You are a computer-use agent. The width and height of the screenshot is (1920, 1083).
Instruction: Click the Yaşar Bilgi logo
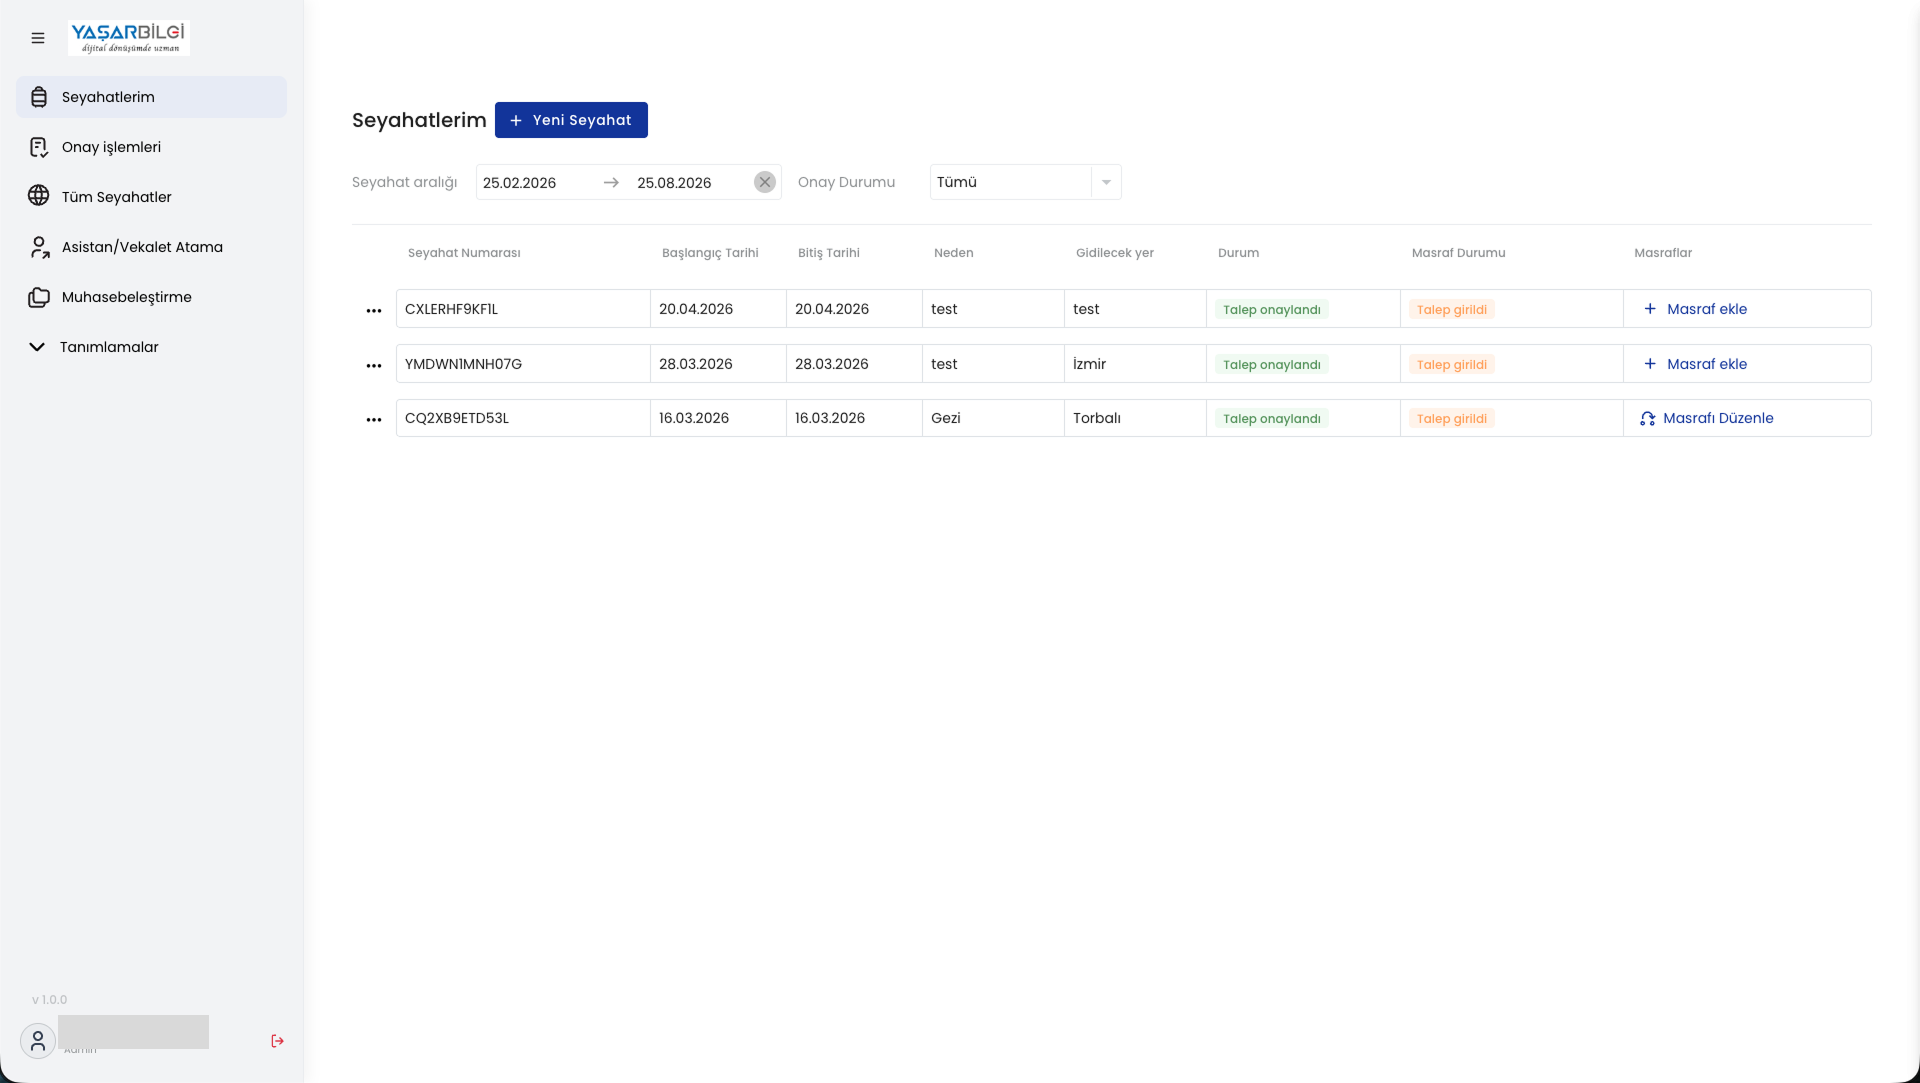(128, 37)
